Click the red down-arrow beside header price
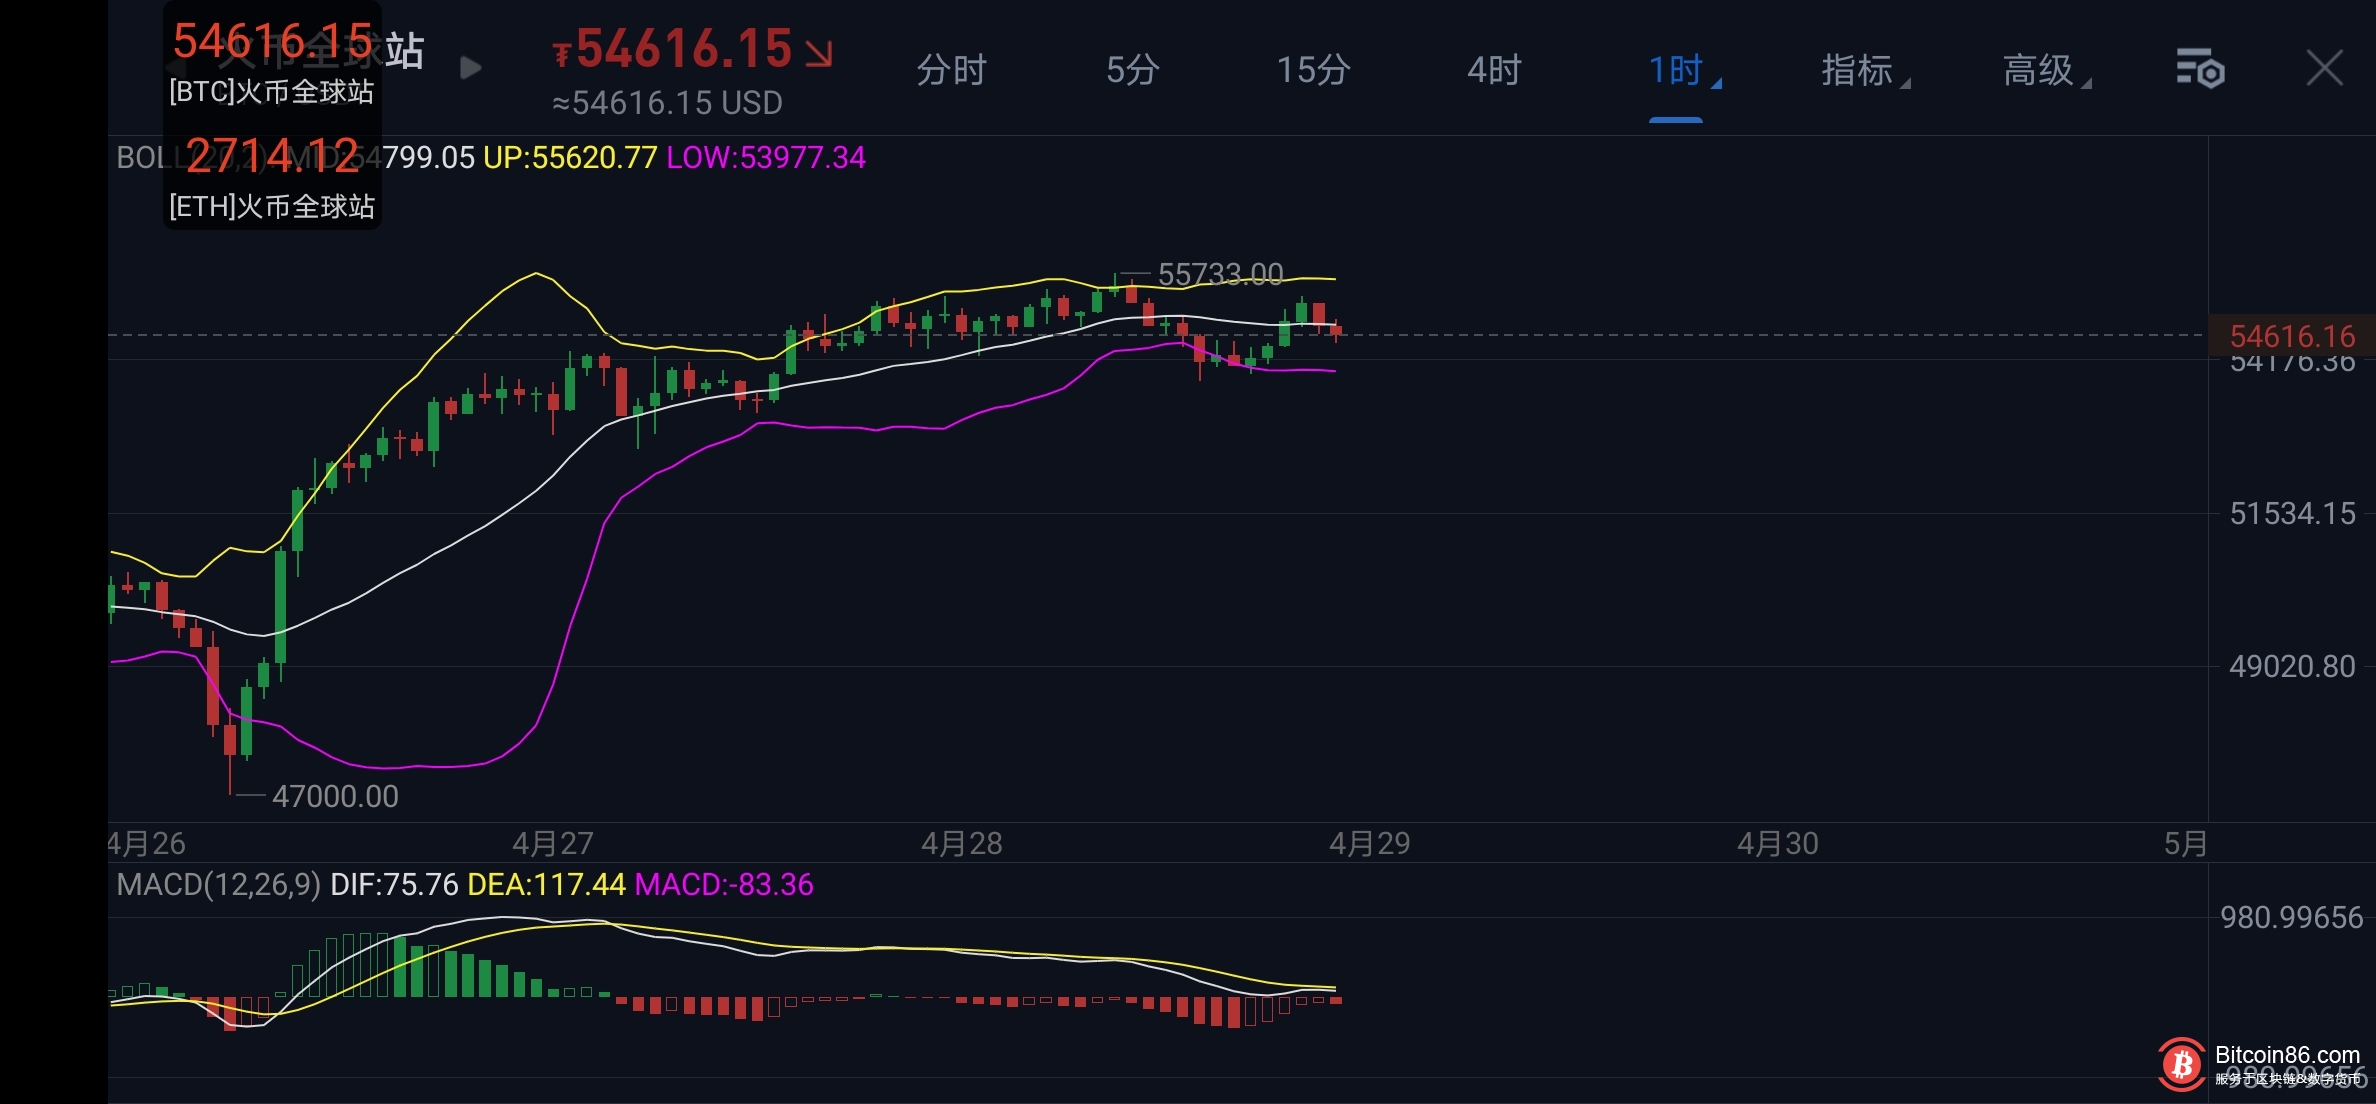 (819, 53)
